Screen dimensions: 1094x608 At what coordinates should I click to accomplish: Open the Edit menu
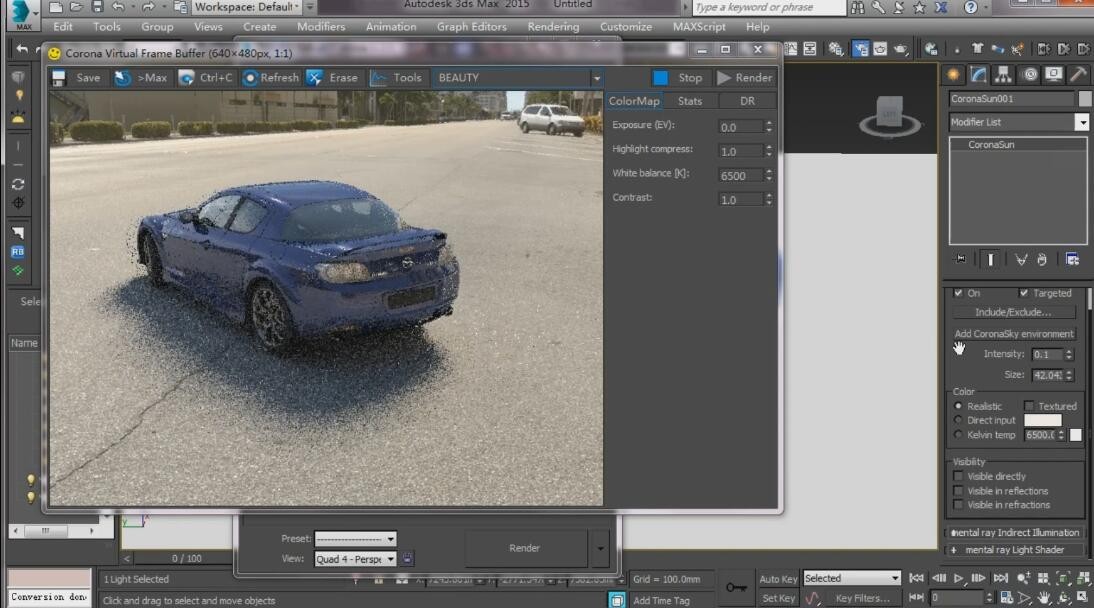coord(63,27)
